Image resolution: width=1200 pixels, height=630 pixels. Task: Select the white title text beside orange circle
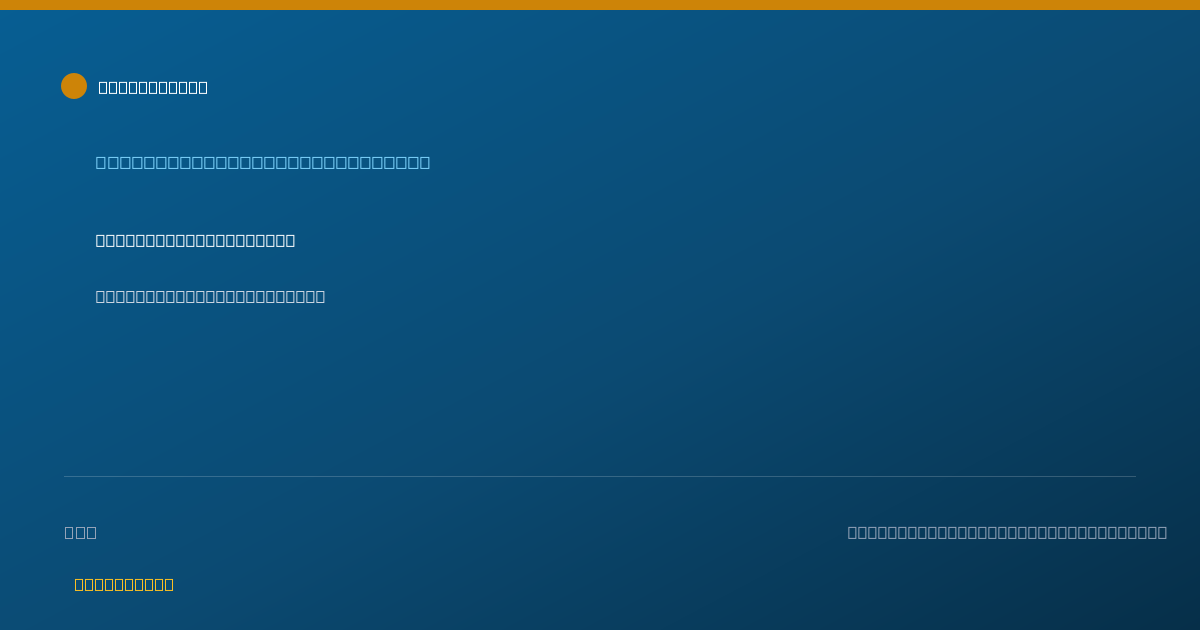click(x=153, y=87)
